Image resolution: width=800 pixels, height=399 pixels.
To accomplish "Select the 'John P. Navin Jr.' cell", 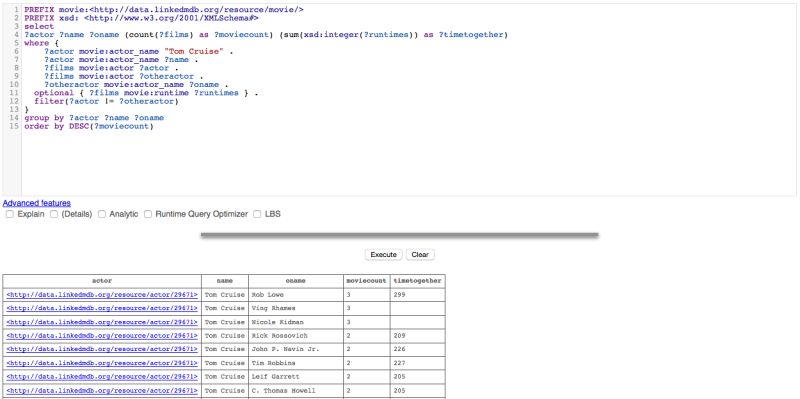I will click(x=296, y=350).
